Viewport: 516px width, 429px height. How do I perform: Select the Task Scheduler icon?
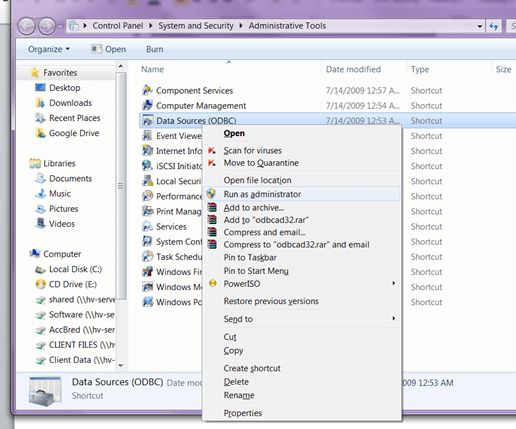(147, 257)
